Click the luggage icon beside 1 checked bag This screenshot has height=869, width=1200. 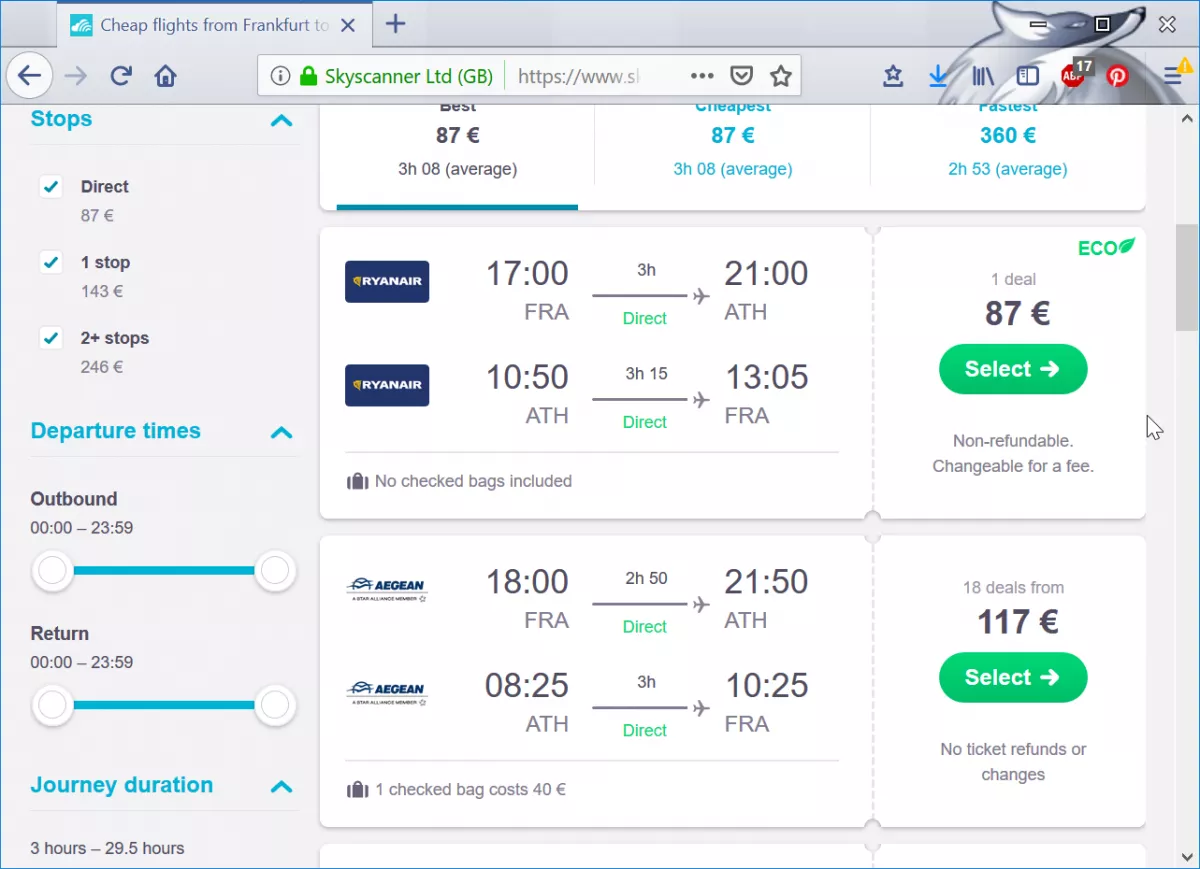357,790
